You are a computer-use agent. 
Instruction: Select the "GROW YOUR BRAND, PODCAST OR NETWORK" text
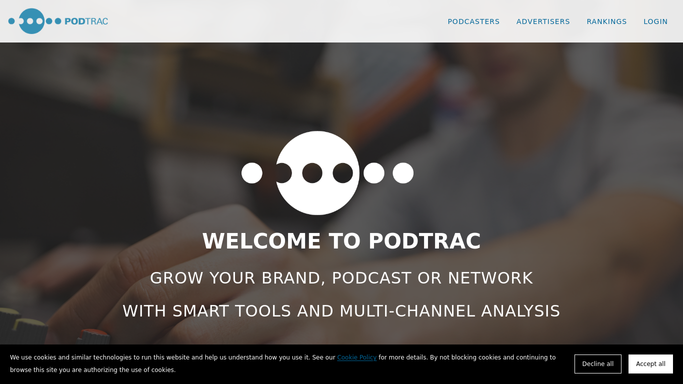[342, 278]
